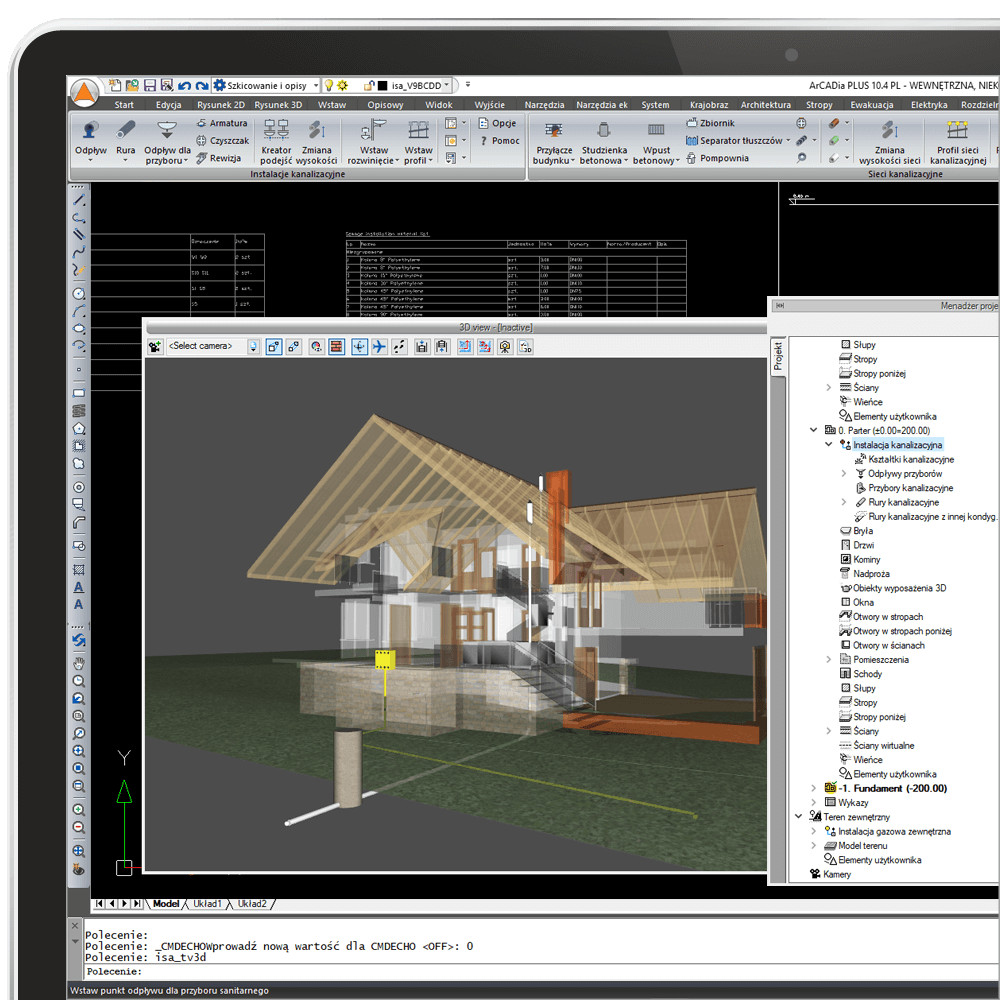Image resolution: width=1000 pixels, height=1000 pixels.
Task: Undo the last action
Action: pyautogui.click(x=184, y=85)
